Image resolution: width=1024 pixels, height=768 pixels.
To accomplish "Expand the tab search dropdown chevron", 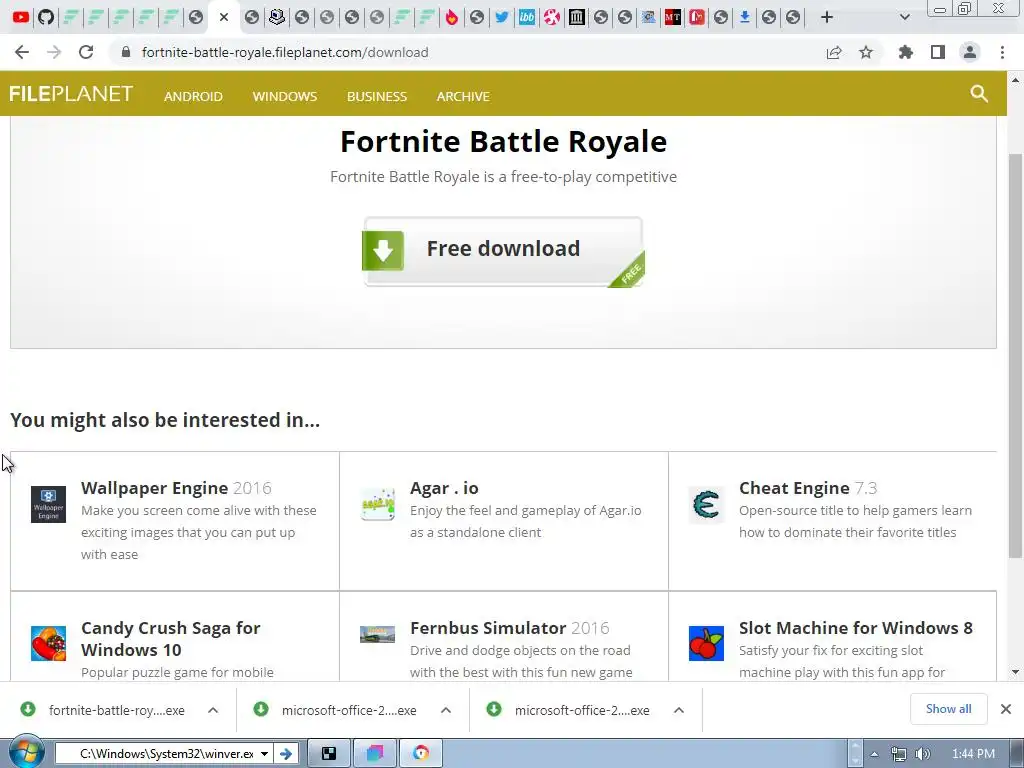I will click(904, 17).
